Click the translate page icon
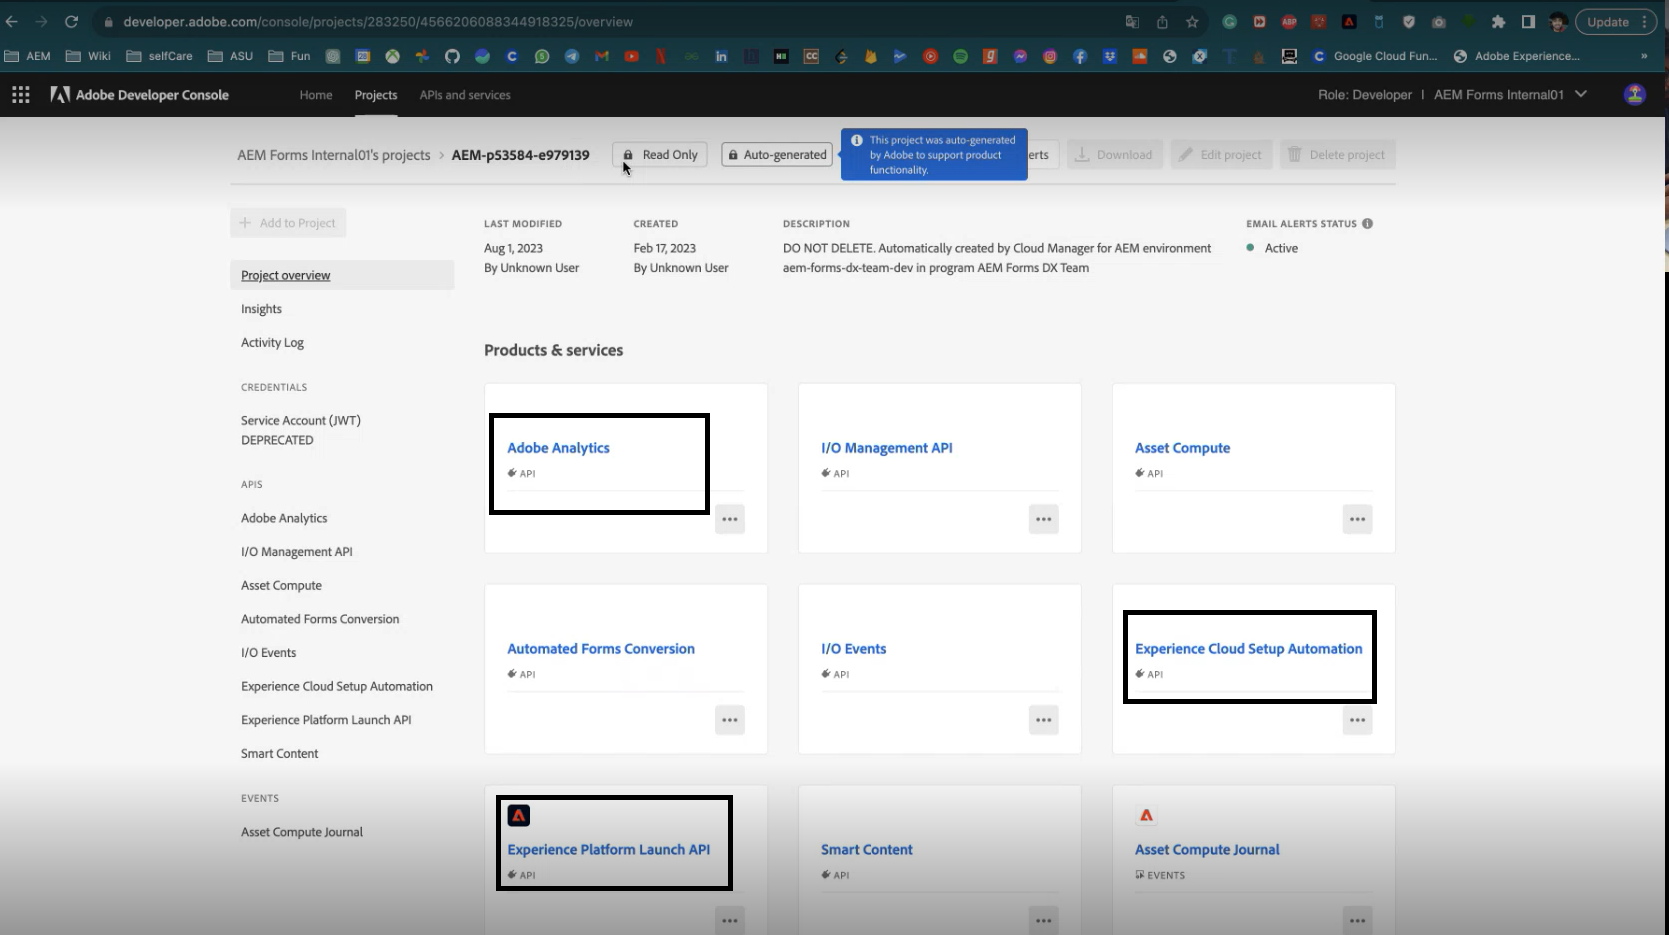1669x935 pixels. [x=1132, y=22]
